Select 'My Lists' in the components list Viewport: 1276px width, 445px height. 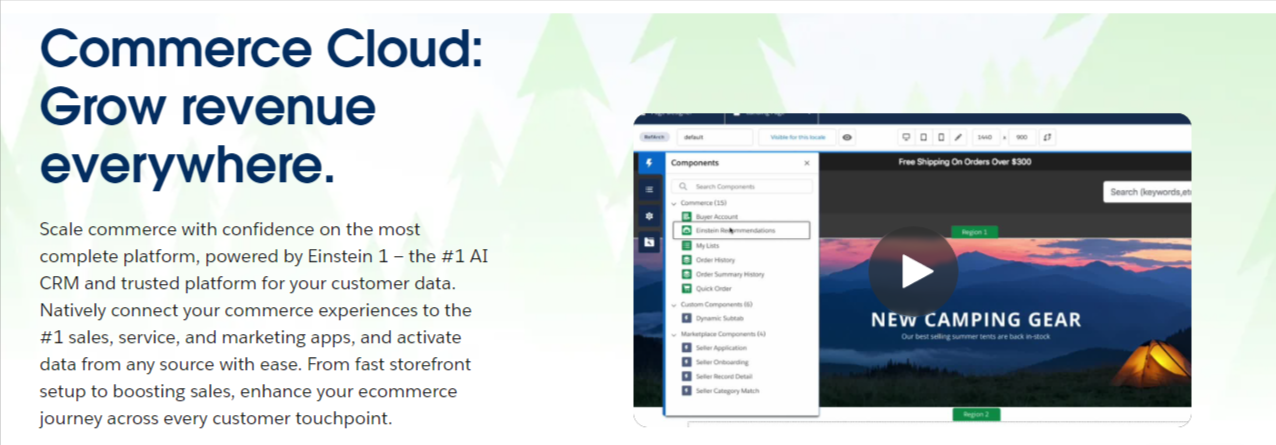708,245
